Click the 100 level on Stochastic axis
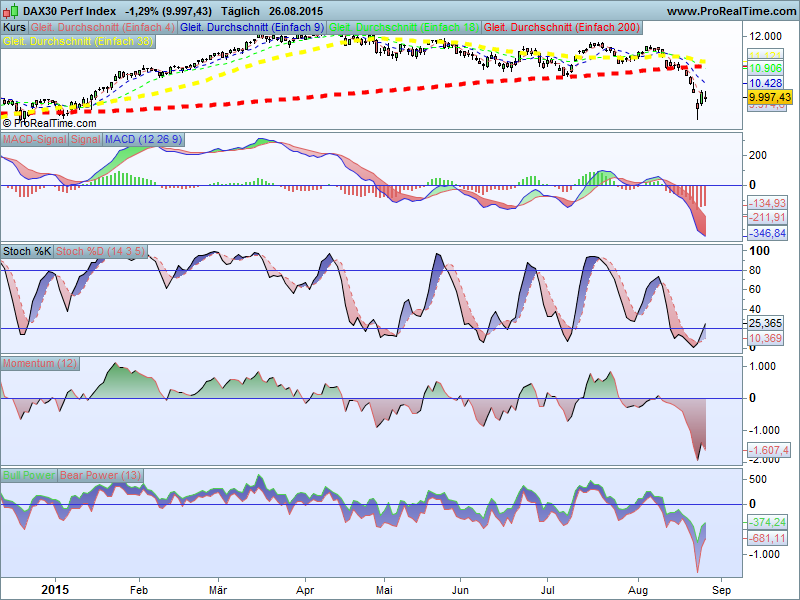This screenshot has height=600, width=800. (x=759, y=251)
